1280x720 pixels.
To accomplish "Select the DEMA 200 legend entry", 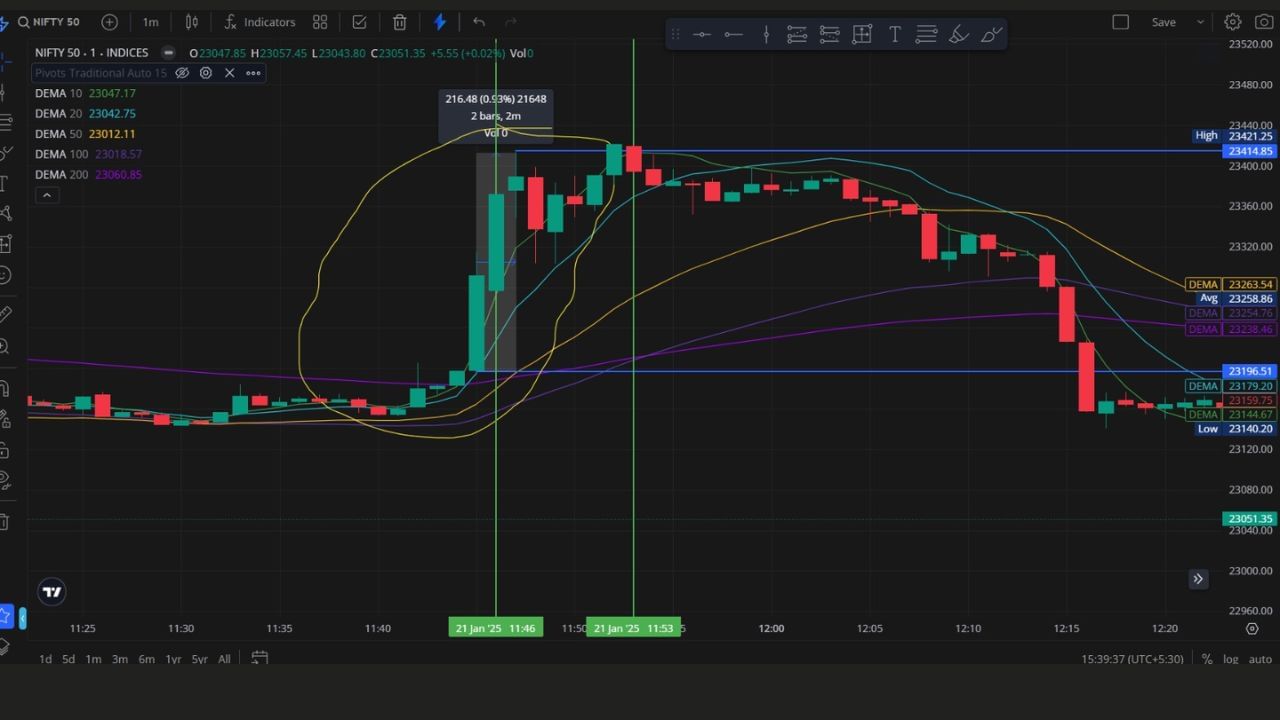I will point(88,175).
